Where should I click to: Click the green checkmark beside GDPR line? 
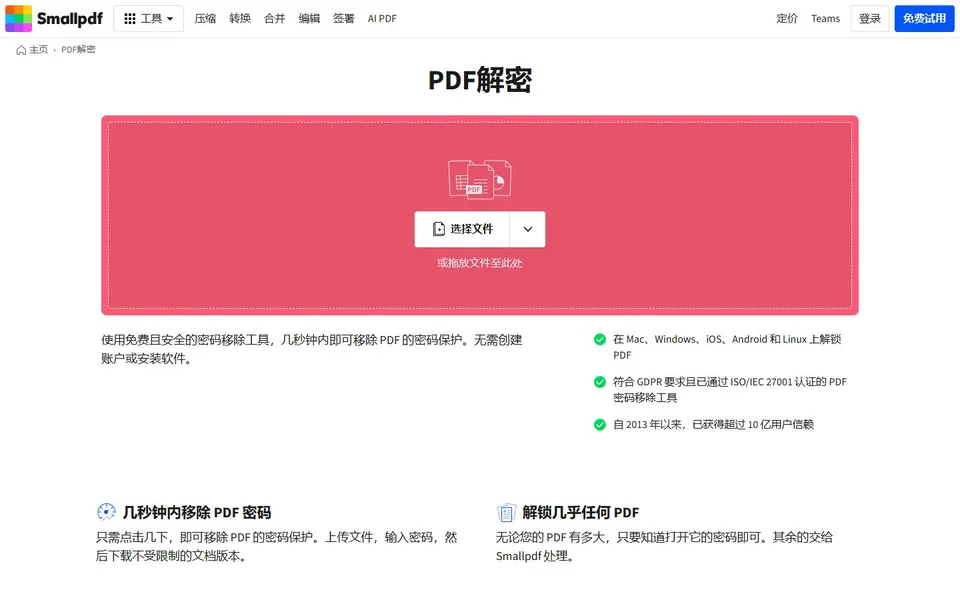pos(600,382)
